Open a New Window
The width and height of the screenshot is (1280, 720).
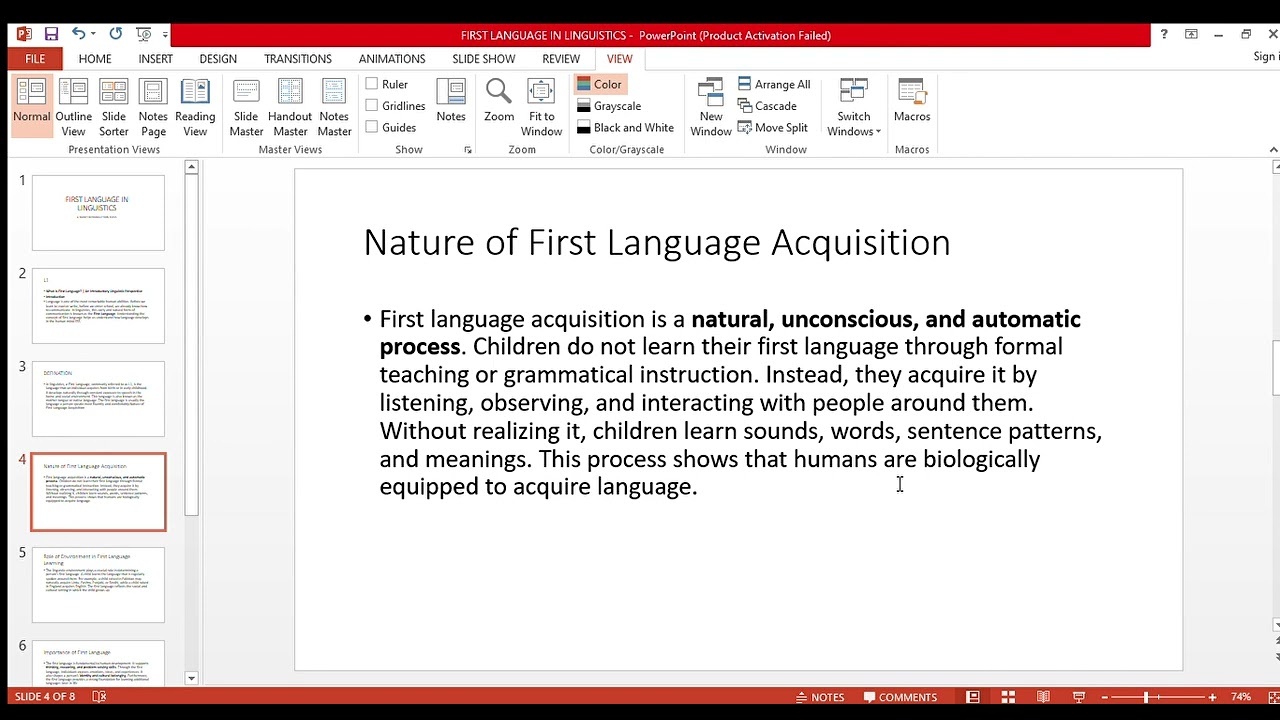[x=711, y=107]
